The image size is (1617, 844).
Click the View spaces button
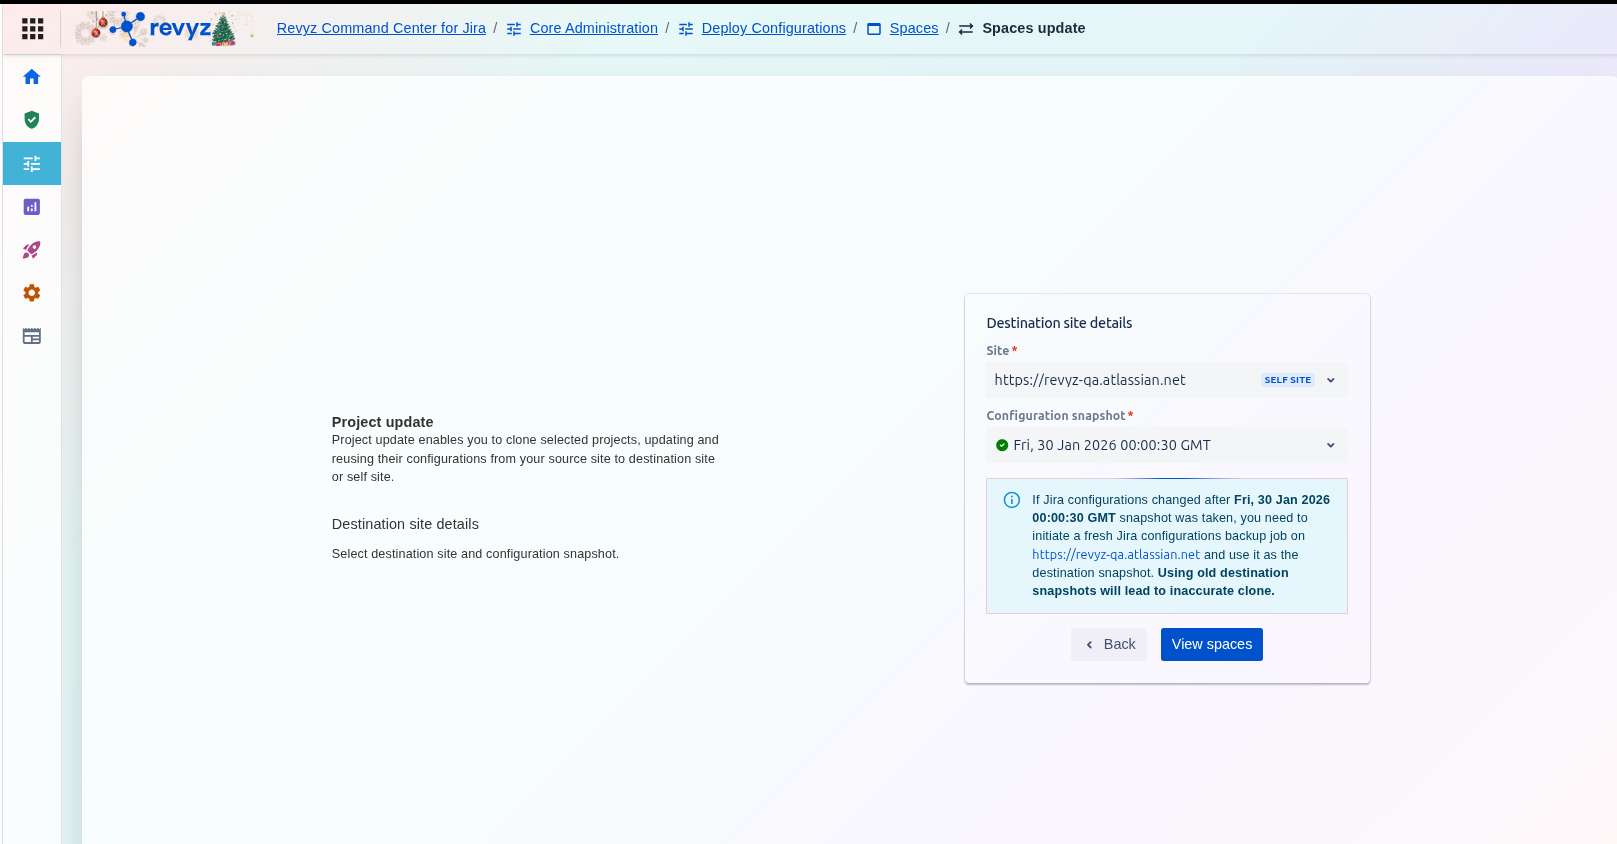pyautogui.click(x=1211, y=644)
